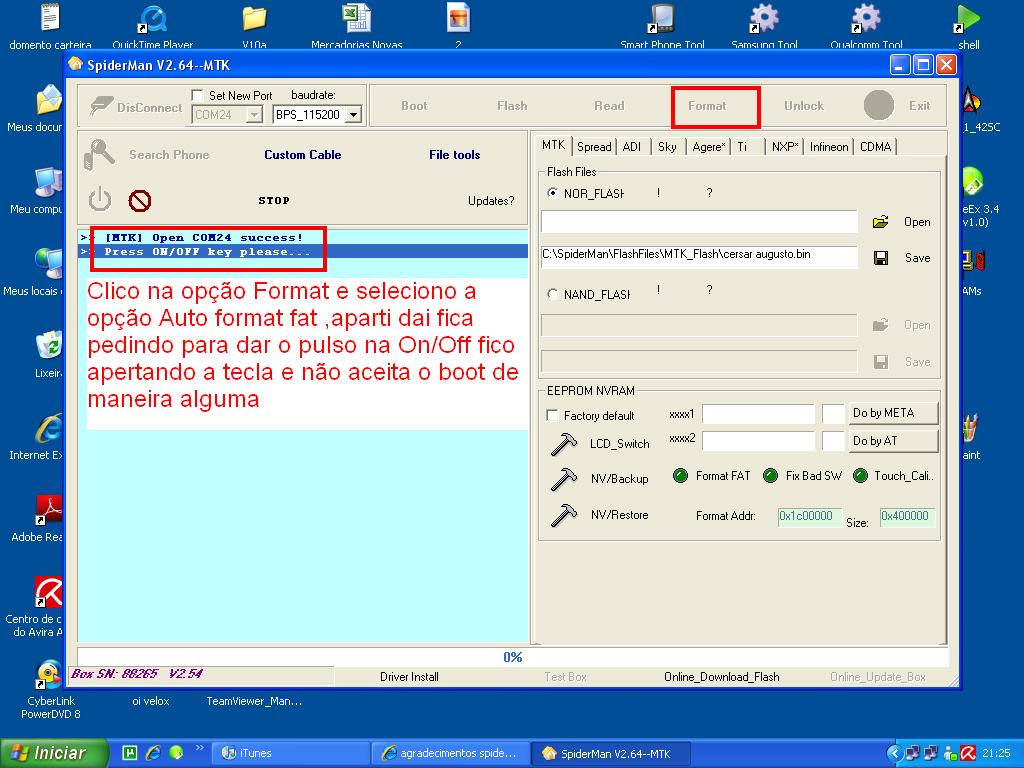Open the Infineon tab
This screenshot has height=768, width=1024.
click(829, 147)
